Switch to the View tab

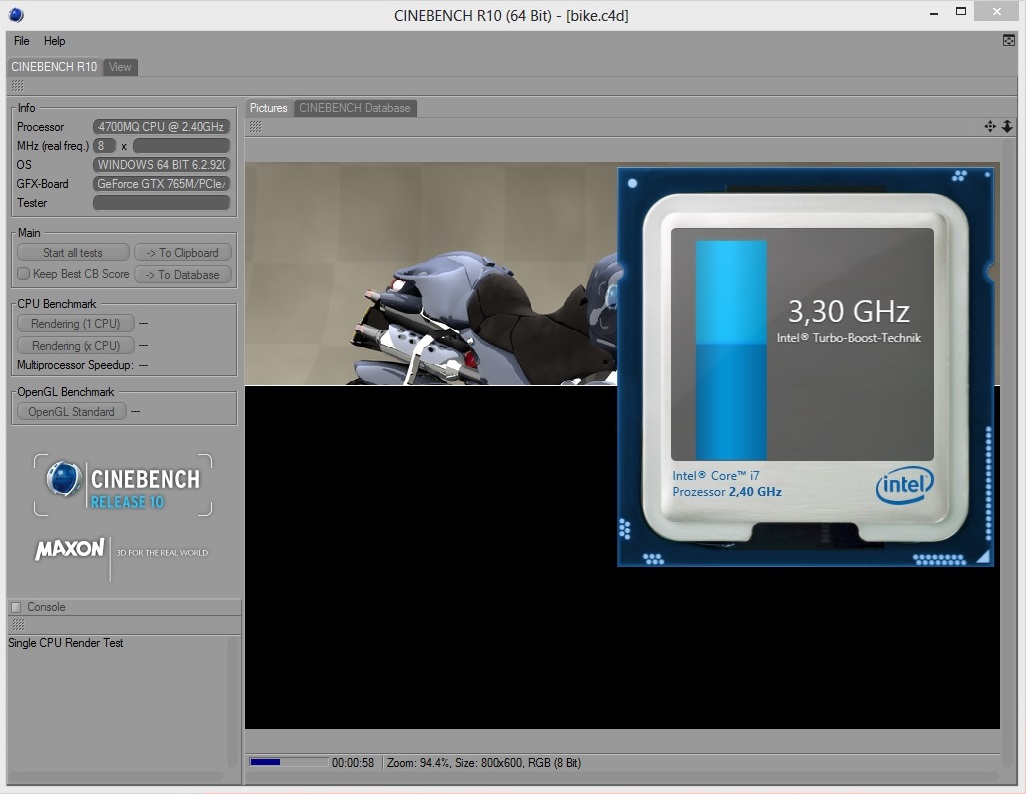[120, 67]
